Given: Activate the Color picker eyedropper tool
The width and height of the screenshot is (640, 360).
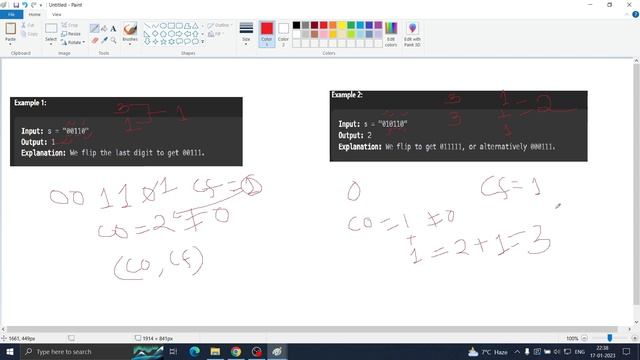Looking at the screenshot, I should 104,40.
